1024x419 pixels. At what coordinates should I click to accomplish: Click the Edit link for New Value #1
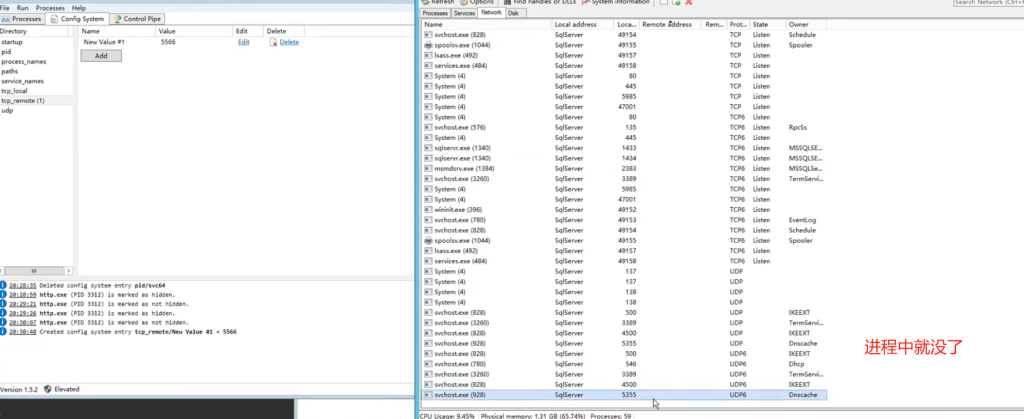(244, 42)
